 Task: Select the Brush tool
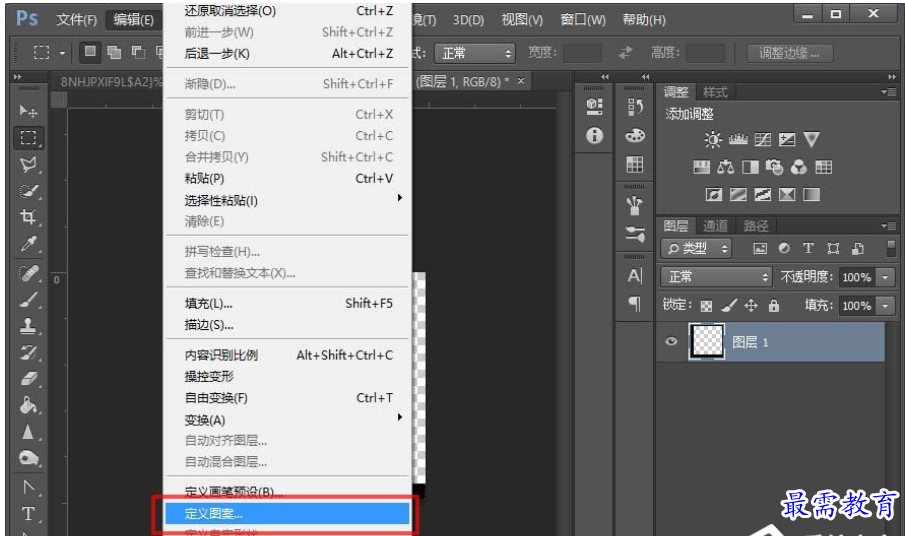28,299
